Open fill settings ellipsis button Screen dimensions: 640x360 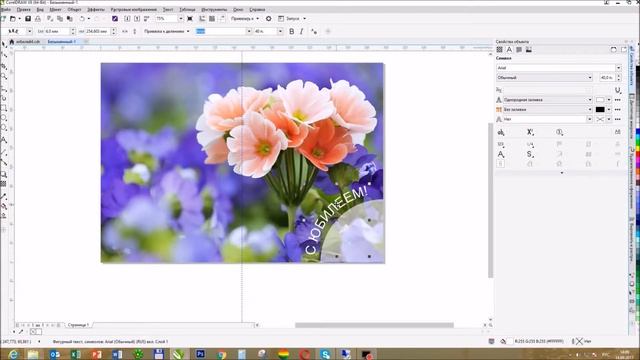click(618, 100)
